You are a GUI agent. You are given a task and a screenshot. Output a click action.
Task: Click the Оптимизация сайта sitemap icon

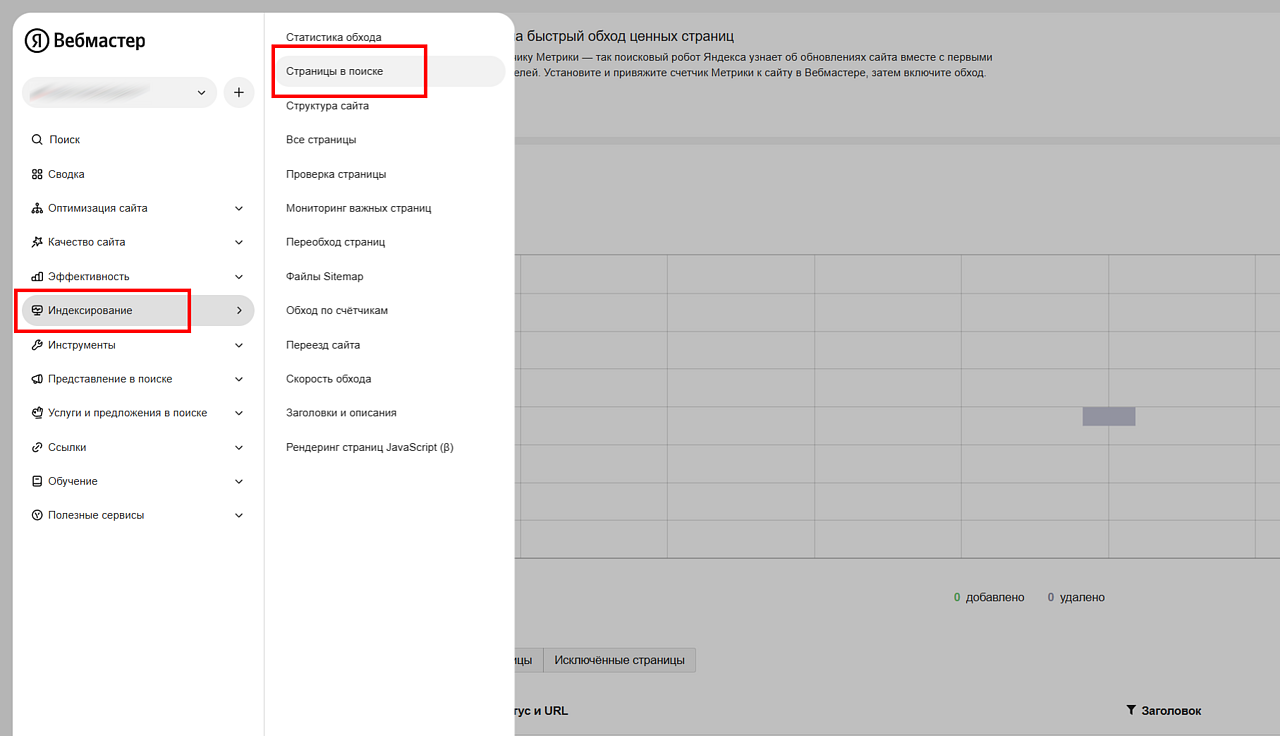point(37,208)
